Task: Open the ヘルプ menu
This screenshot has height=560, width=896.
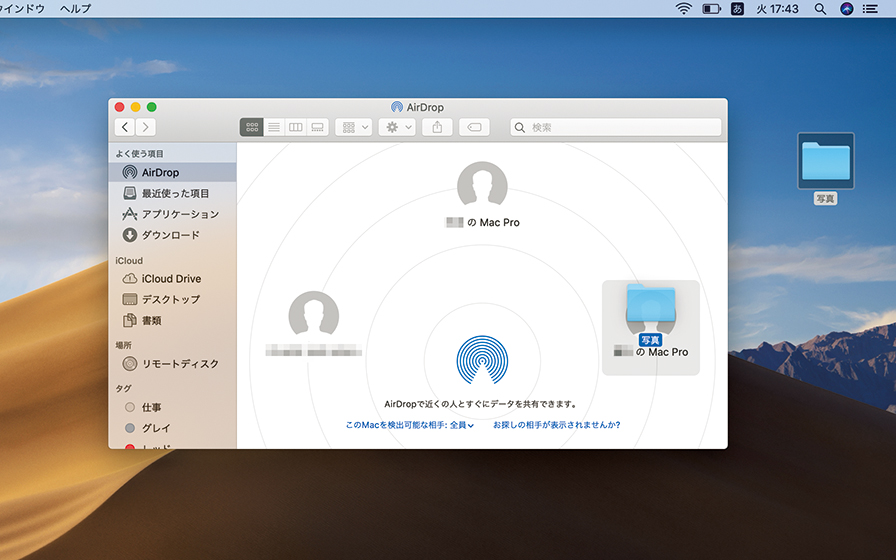Action: [75, 8]
